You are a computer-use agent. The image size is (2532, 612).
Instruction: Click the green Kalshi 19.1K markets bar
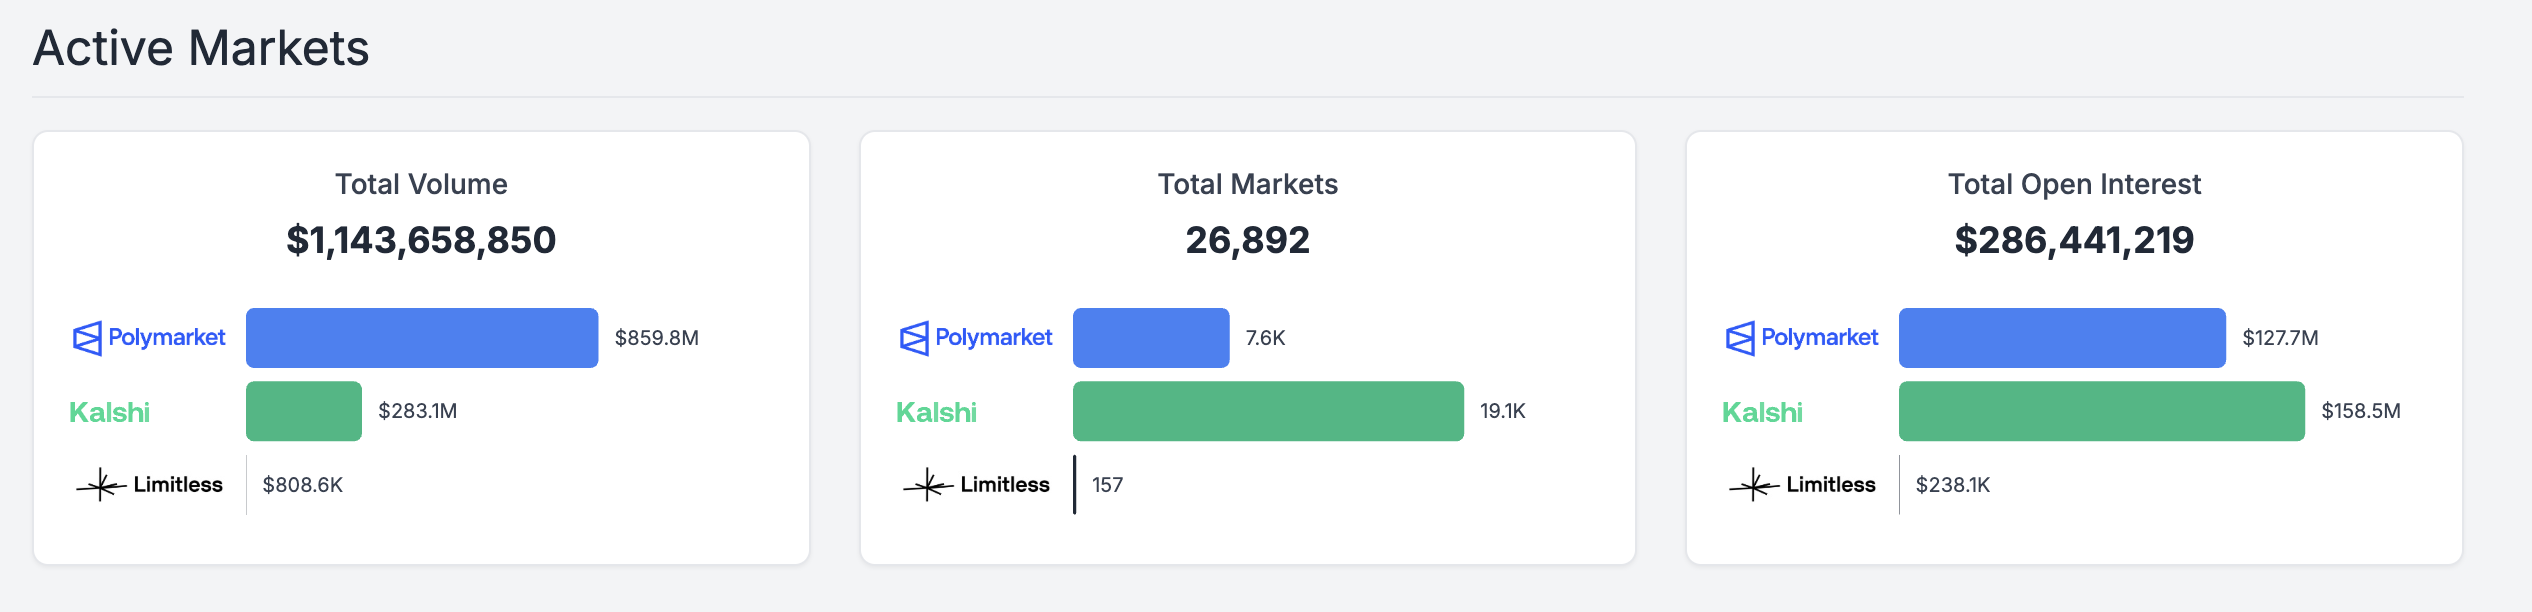[1268, 411]
